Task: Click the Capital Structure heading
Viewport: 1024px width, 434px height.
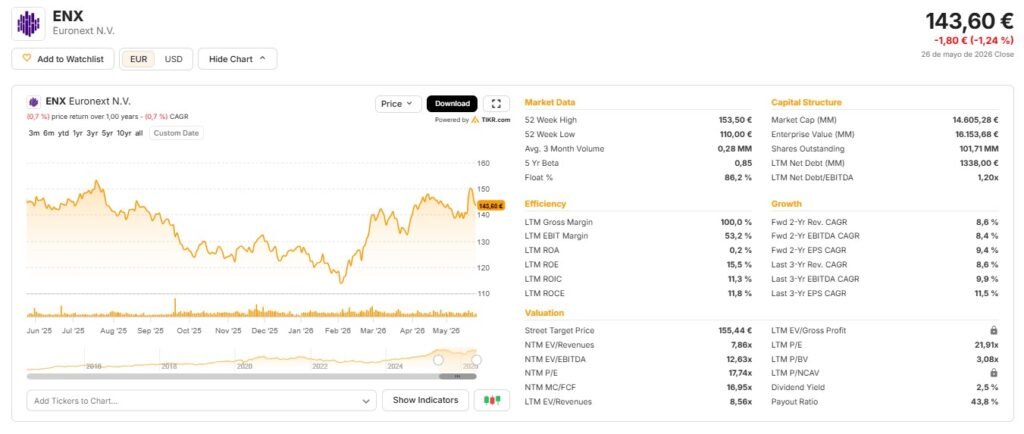Action: pos(806,102)
